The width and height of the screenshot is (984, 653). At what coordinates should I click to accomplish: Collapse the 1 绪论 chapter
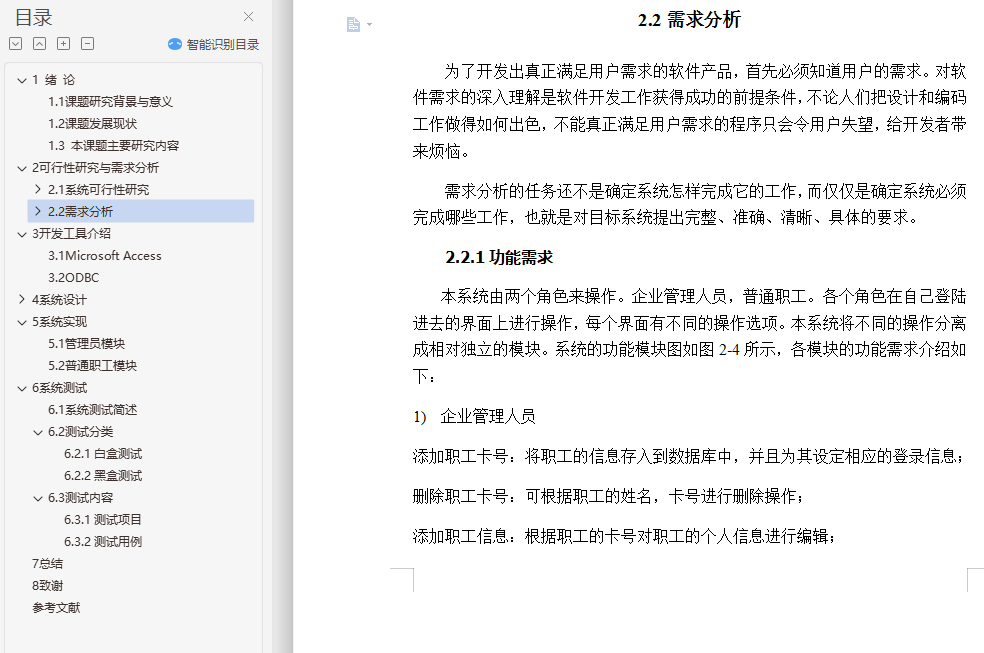tap(22, 80)
